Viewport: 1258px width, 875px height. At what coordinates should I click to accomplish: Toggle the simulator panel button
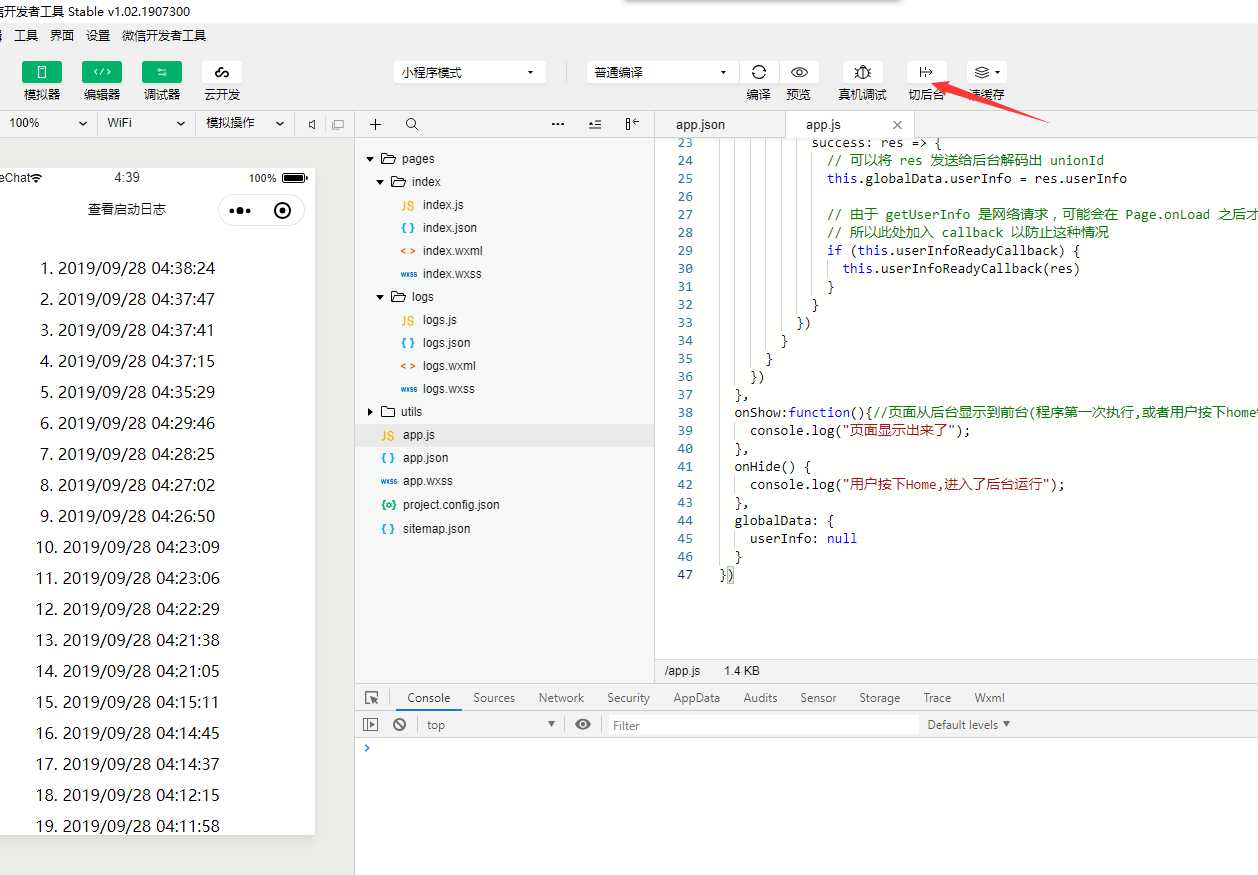tap(42, 72)
